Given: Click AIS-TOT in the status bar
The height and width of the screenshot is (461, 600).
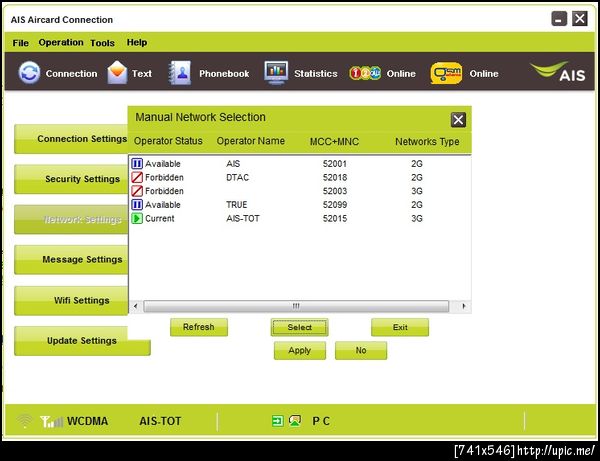Looking at the screenshot, I should 160,421.
